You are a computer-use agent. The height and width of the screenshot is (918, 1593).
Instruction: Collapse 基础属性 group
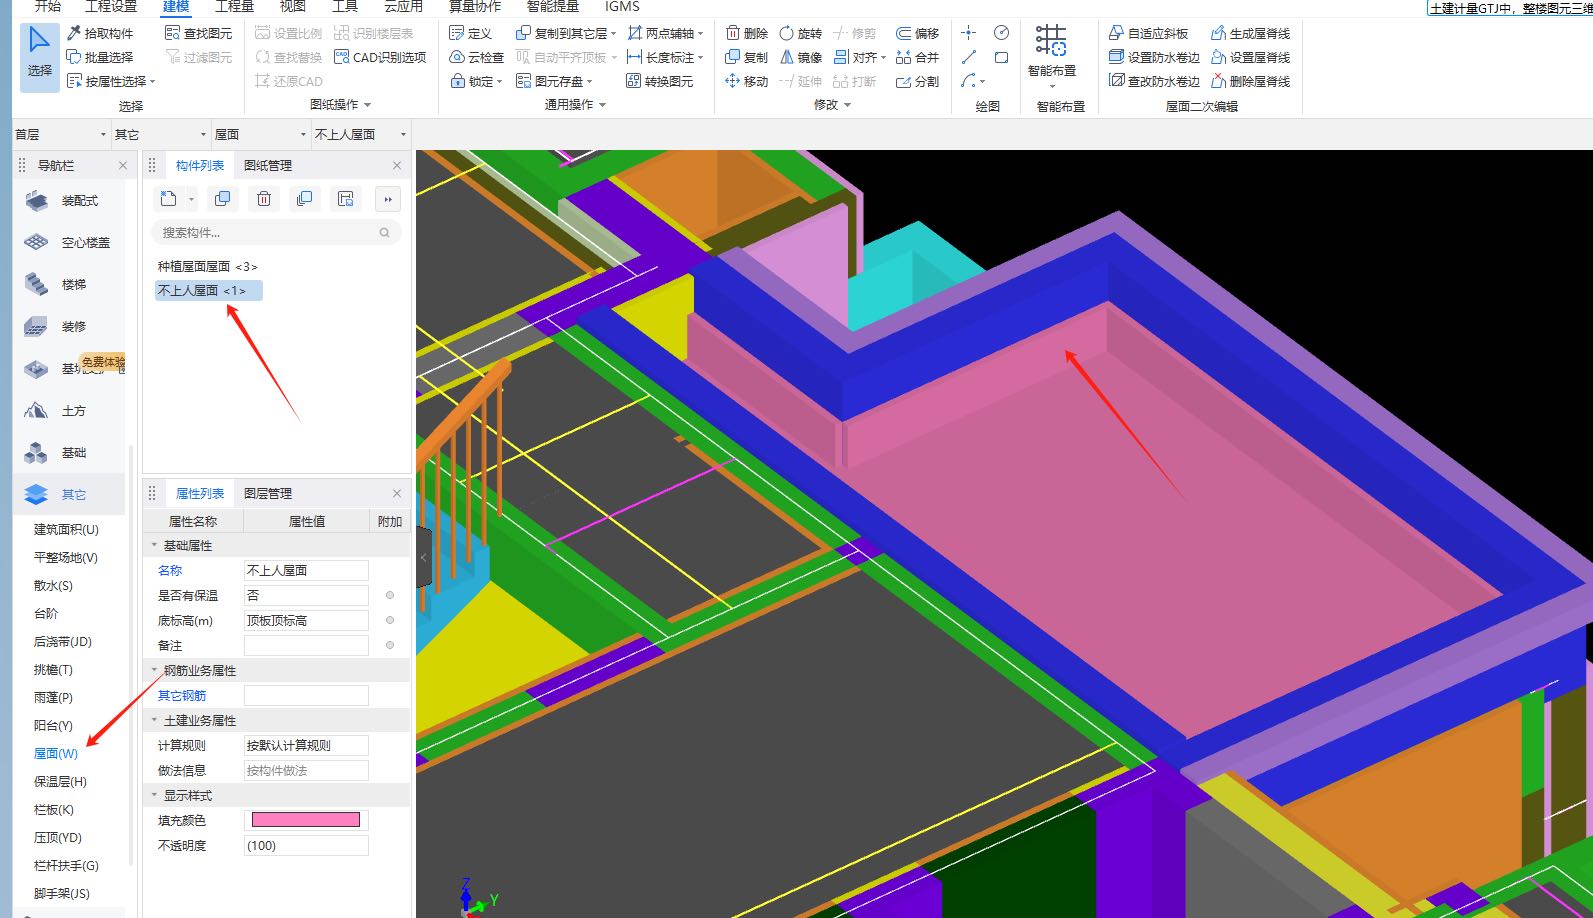click(154, 546)
